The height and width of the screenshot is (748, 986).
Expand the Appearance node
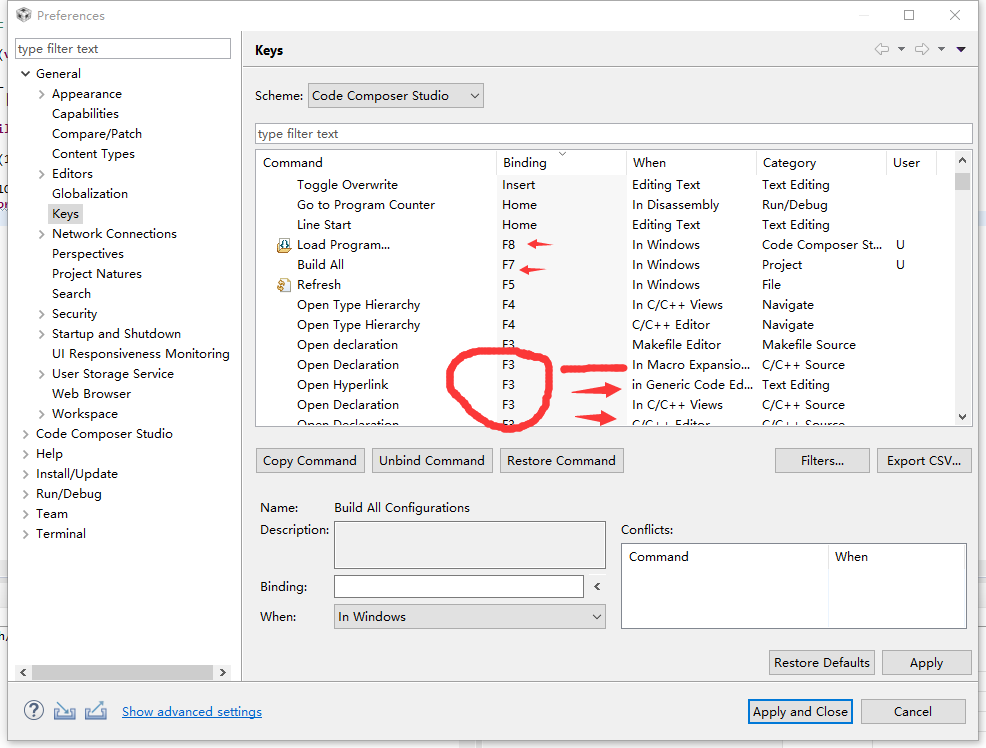(x=42, y=94)
